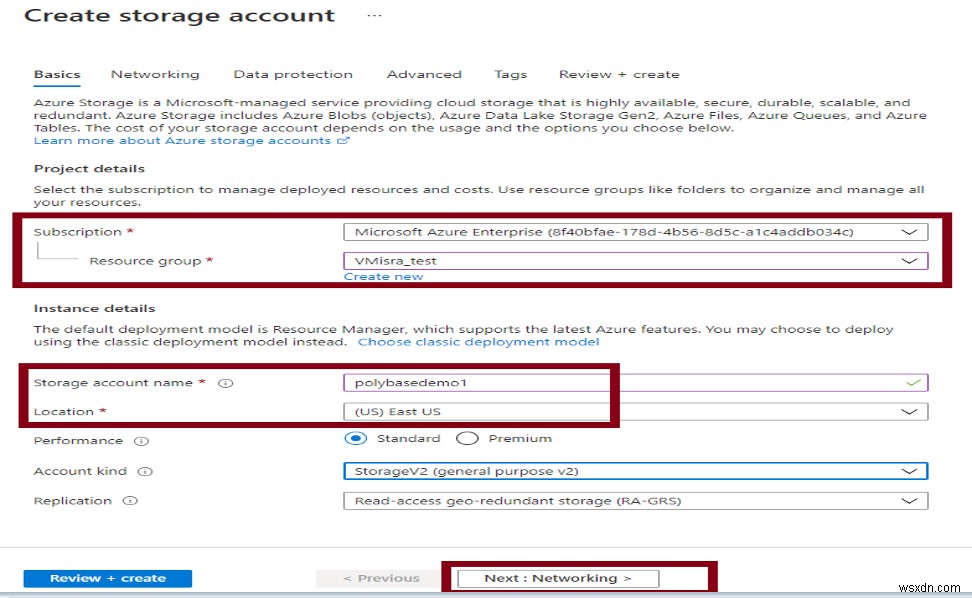Click the Create new resource group link

pyautogui.click(x=383, y=276)
